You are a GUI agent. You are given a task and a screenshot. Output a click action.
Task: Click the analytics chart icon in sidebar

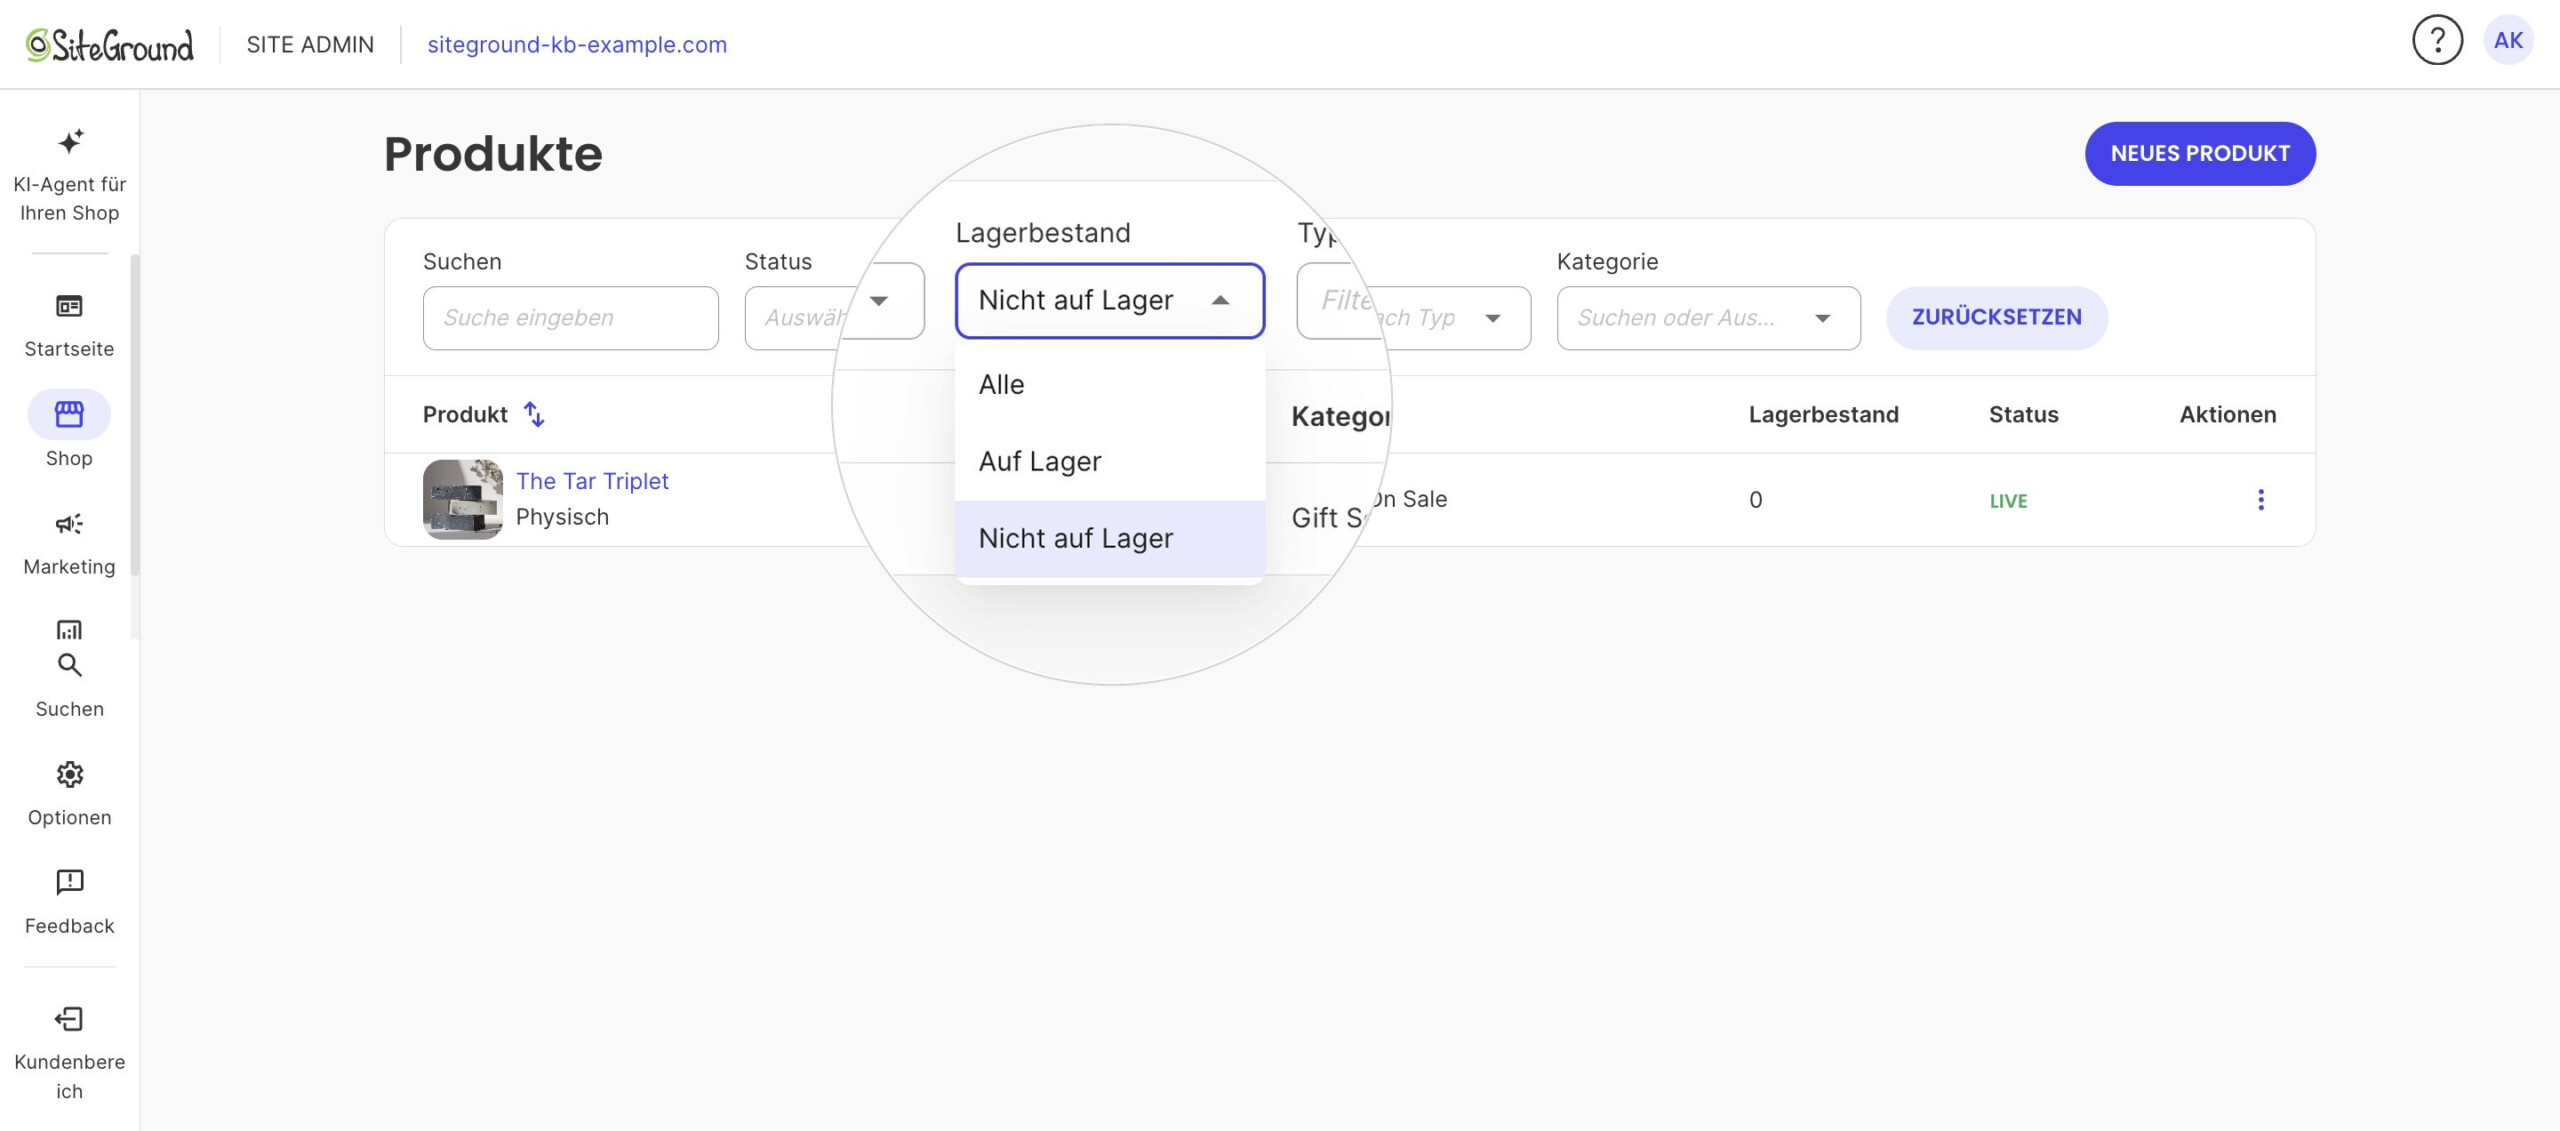tap(69, 630)
